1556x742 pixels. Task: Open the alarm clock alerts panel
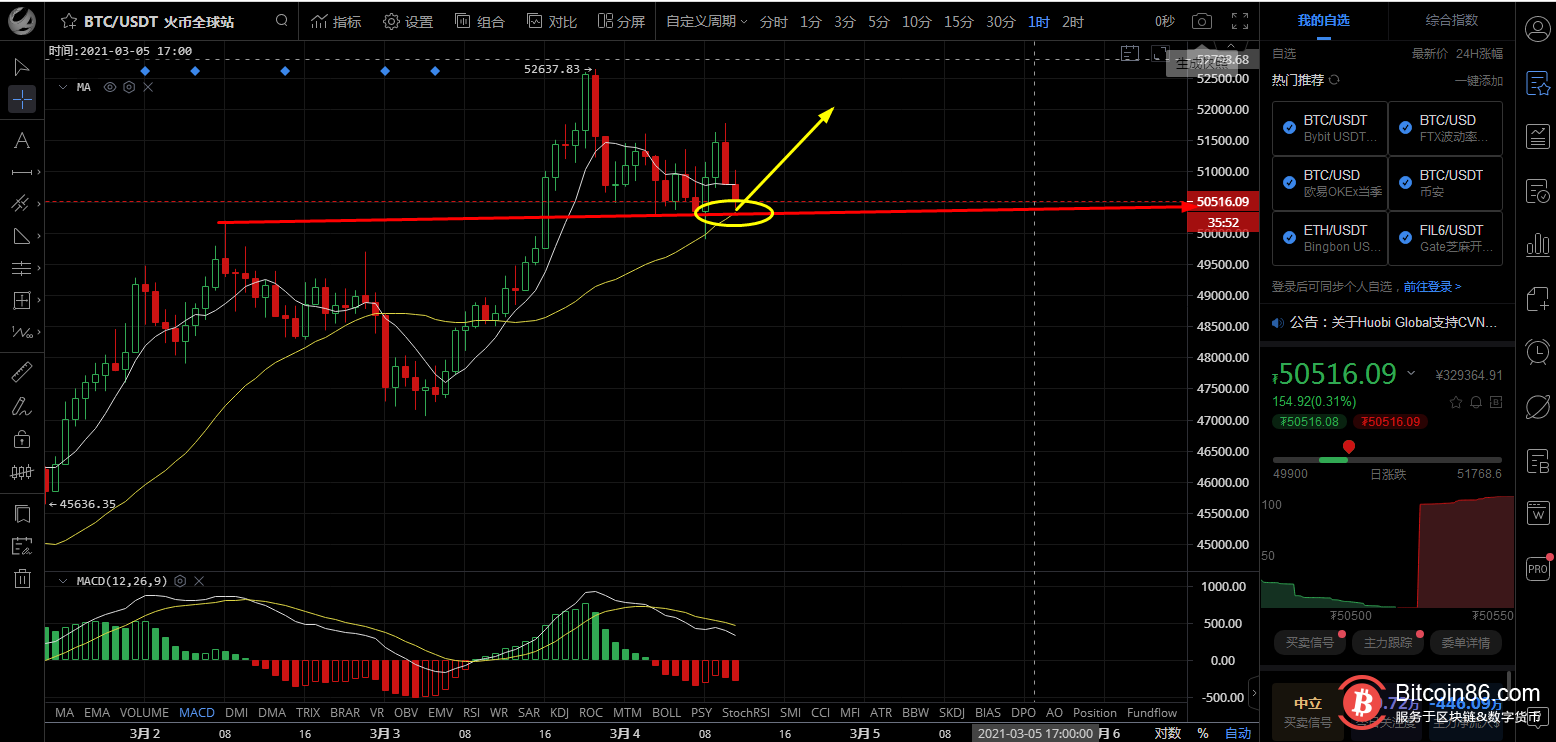click(x=1537, y=351)
